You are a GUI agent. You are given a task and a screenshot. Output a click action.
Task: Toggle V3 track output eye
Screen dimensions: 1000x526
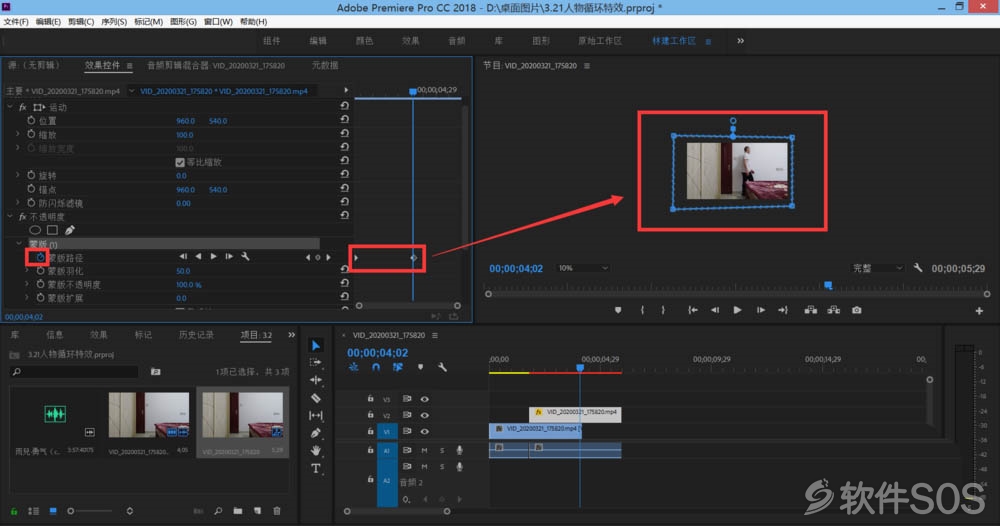click(425, 399)
